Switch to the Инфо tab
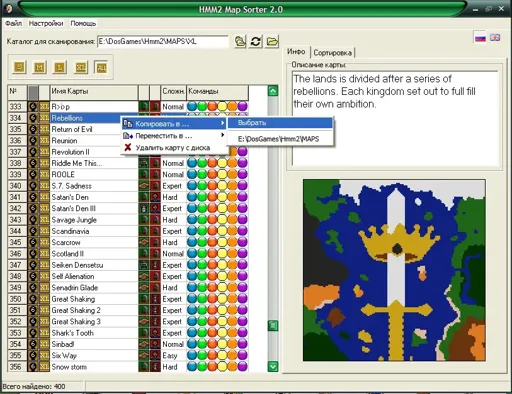512x394 pixels. pyautogui.click(x=296, y=52)
